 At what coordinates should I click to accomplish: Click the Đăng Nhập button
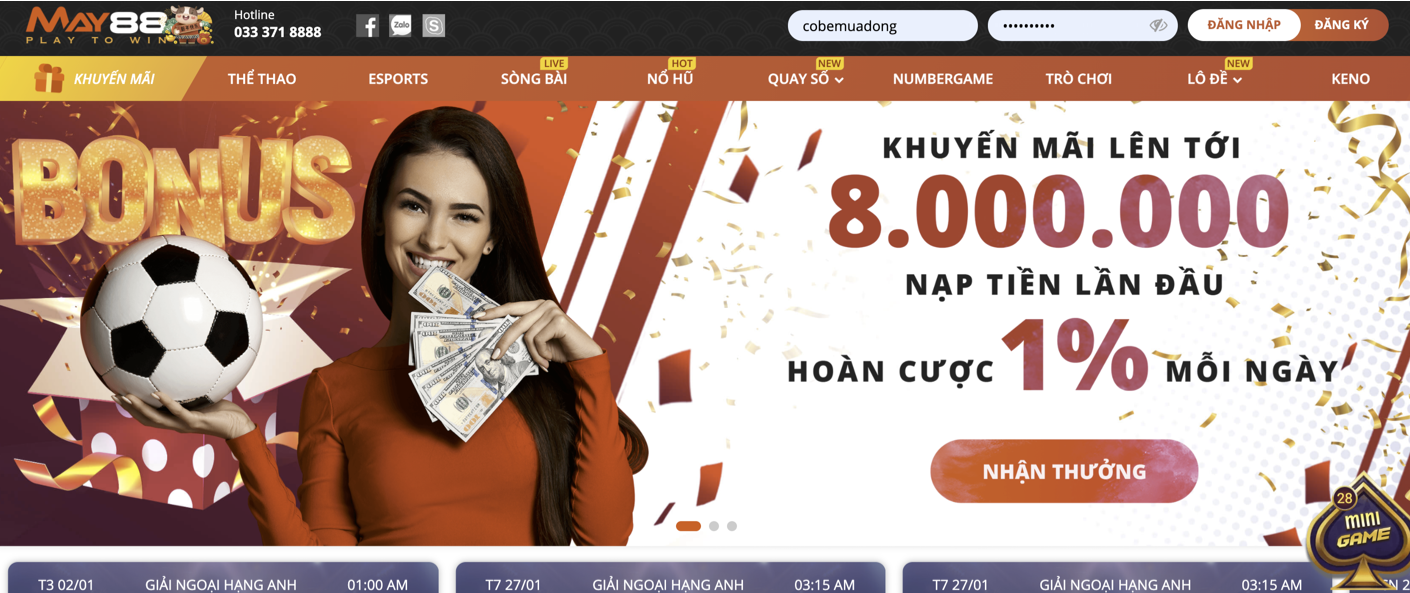coord(1244,25)
